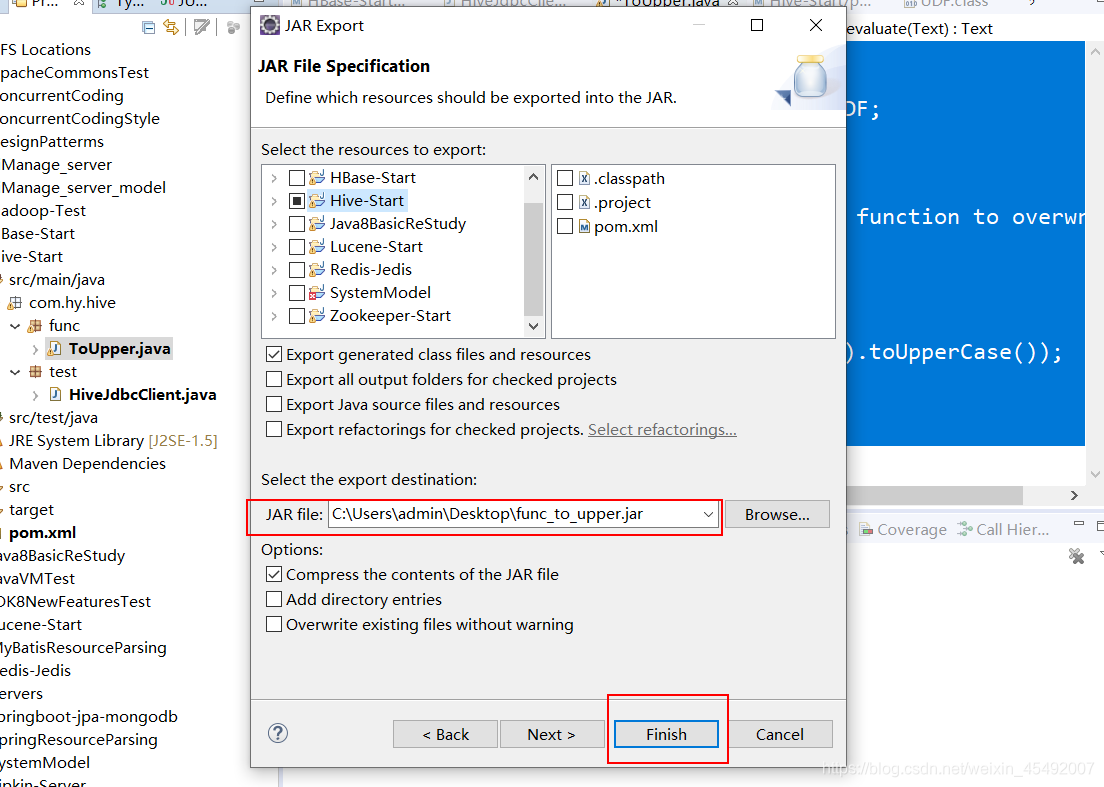
Task: Go to the Next page
Action: (551, 734)
